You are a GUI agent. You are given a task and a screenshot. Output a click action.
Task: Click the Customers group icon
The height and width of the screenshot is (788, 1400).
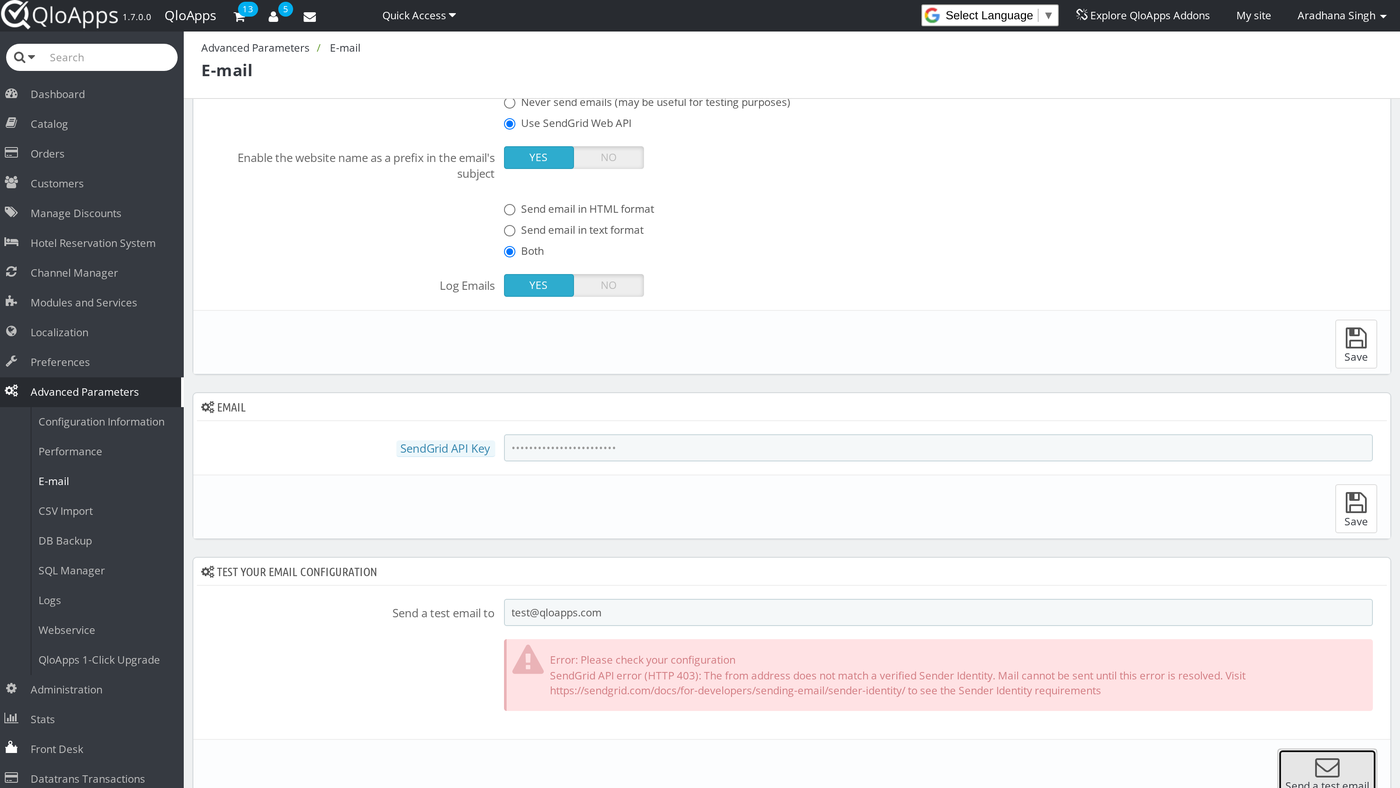click(x=12, y=183)
